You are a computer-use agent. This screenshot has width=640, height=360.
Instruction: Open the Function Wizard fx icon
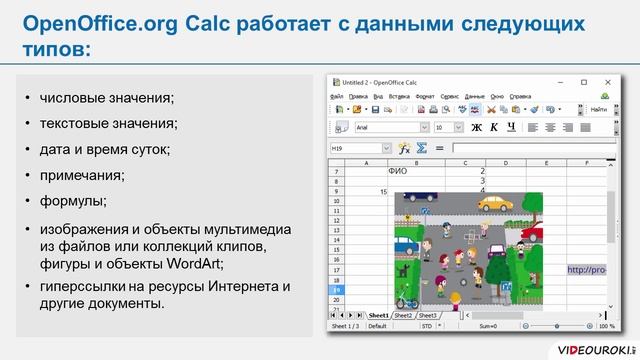click(x=404, y=148)
